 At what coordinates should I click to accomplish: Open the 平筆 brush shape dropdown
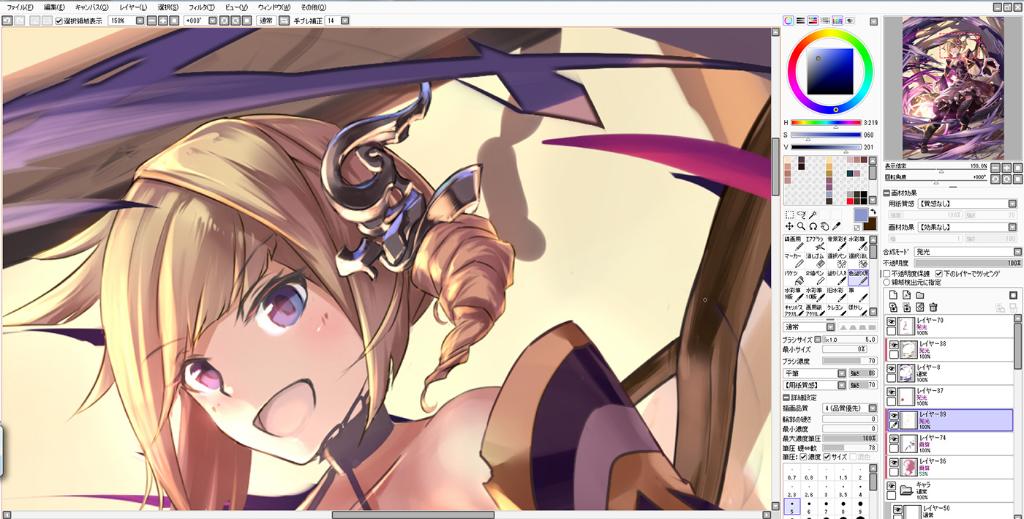(x=815, y=373)
